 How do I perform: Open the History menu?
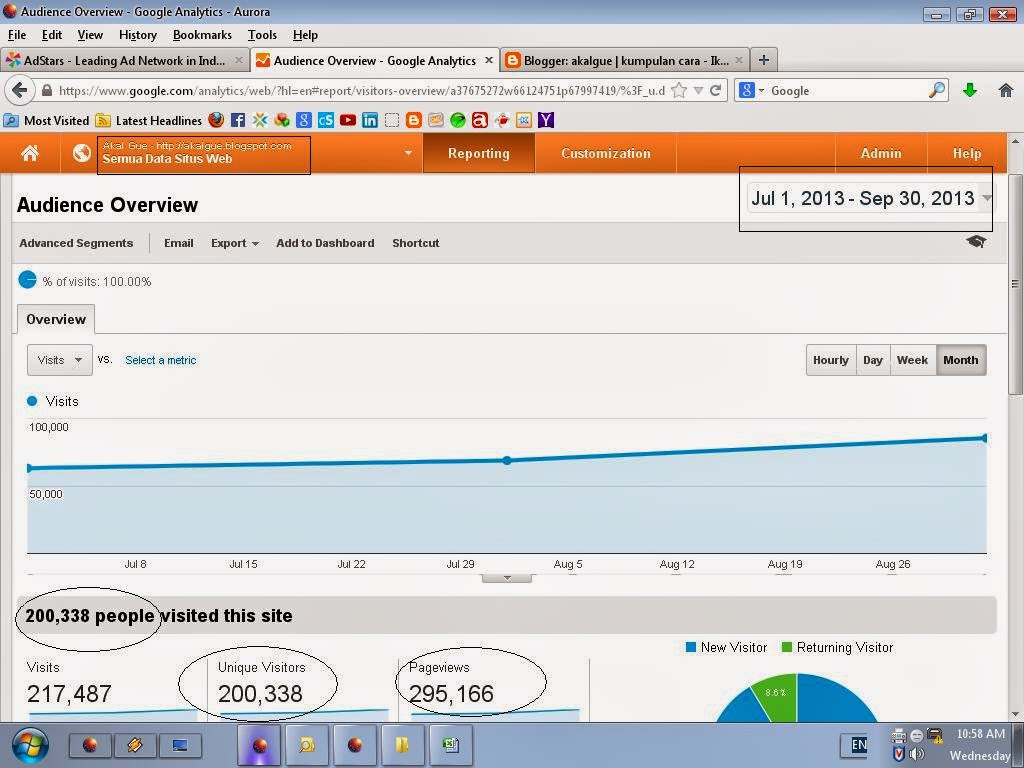point(138,35)
